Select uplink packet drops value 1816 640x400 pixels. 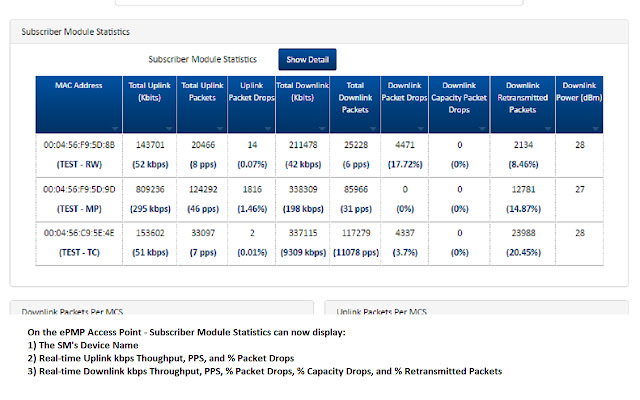[x=252, y=189]
